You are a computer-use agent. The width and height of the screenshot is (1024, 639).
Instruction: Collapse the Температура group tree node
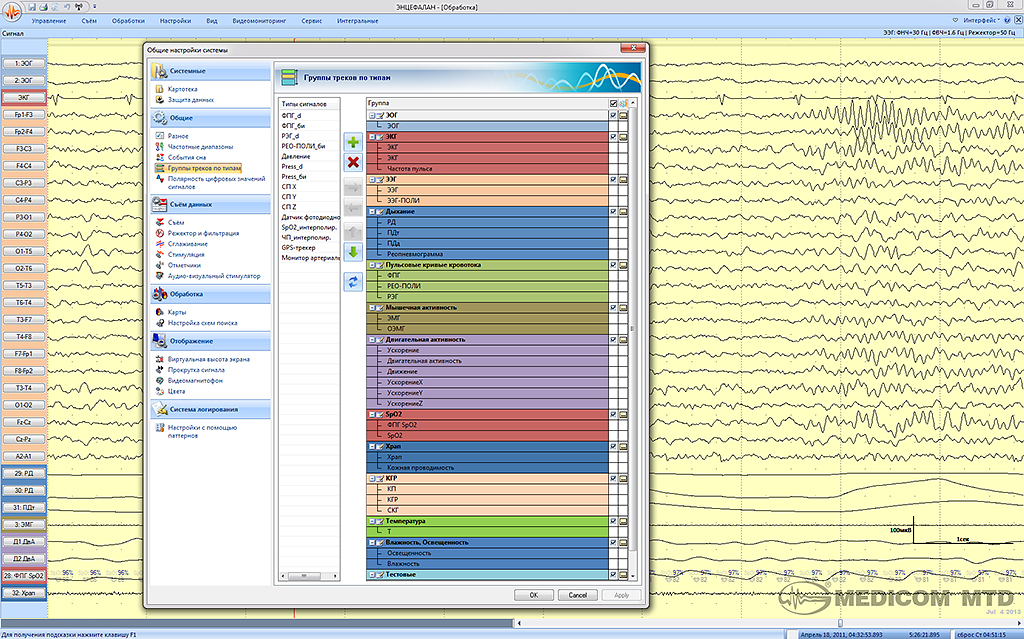click(372, 521)
